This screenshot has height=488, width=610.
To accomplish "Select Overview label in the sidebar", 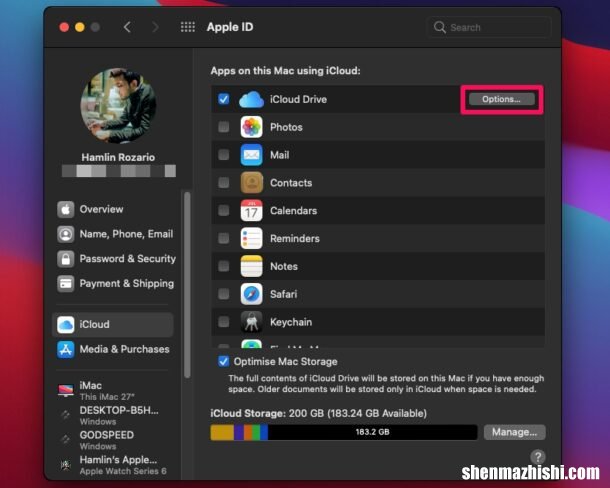I will click(x=101, y=209).
